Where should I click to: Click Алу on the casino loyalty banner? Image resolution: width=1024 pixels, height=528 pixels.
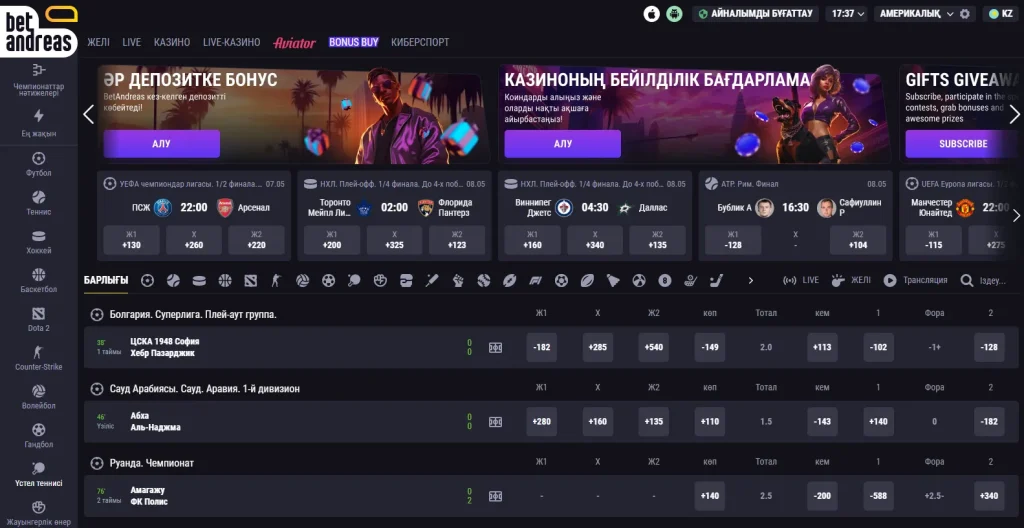[562, 144]
